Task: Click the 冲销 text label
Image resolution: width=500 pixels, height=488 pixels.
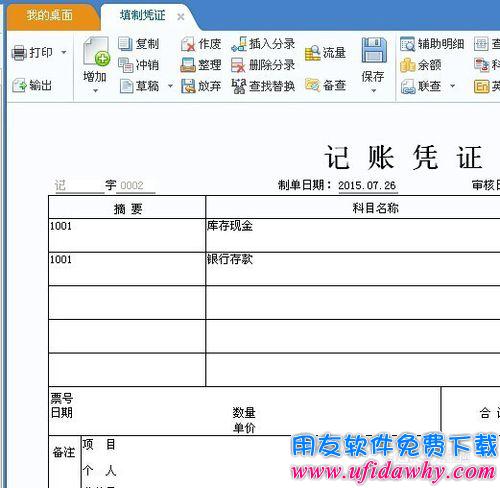Action: tap(147, 65)
